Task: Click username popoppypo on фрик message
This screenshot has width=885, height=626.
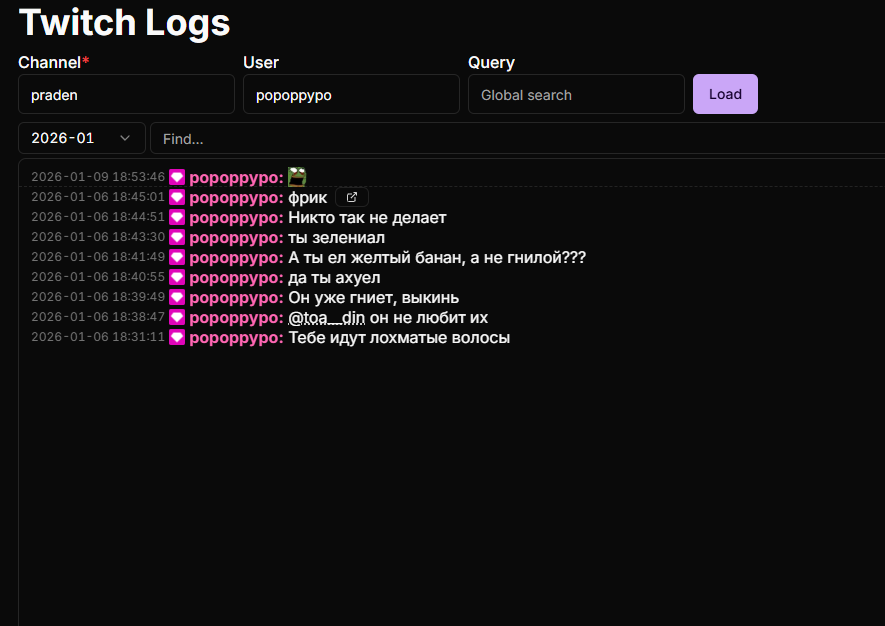Action: [236, 198]
